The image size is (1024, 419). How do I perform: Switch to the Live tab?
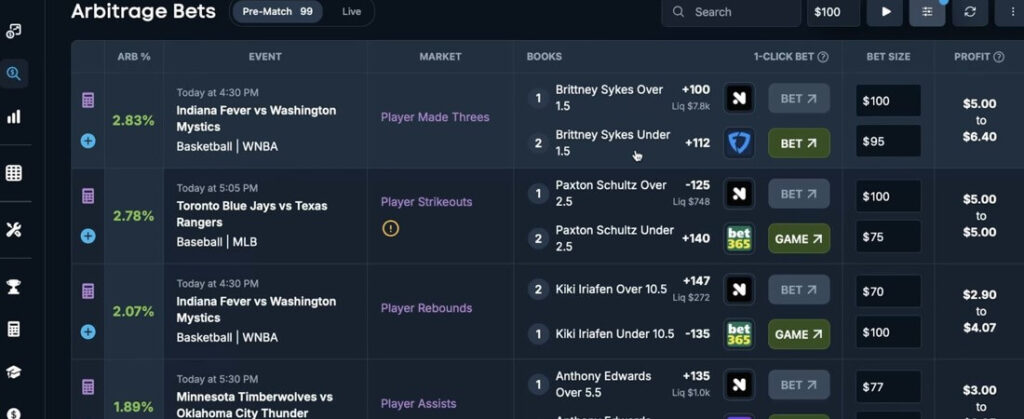351,12
